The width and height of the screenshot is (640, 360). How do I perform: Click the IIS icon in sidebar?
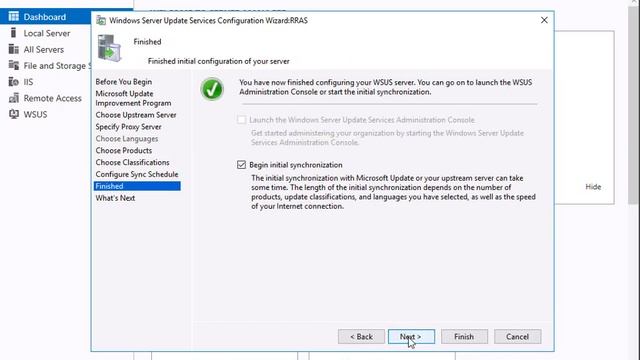pos(13,82)
